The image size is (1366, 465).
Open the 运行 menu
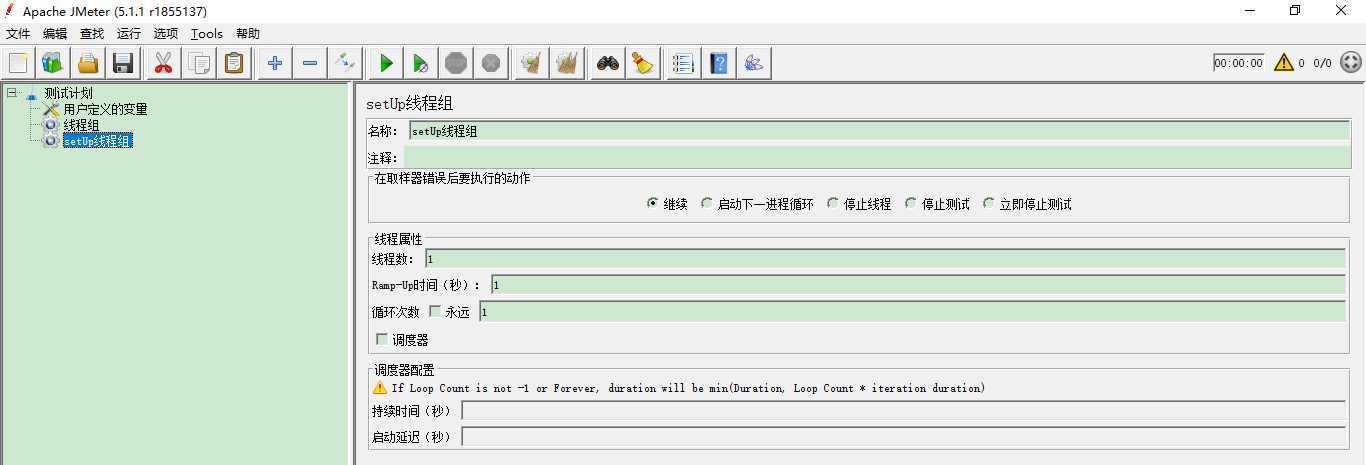(129, 34)
